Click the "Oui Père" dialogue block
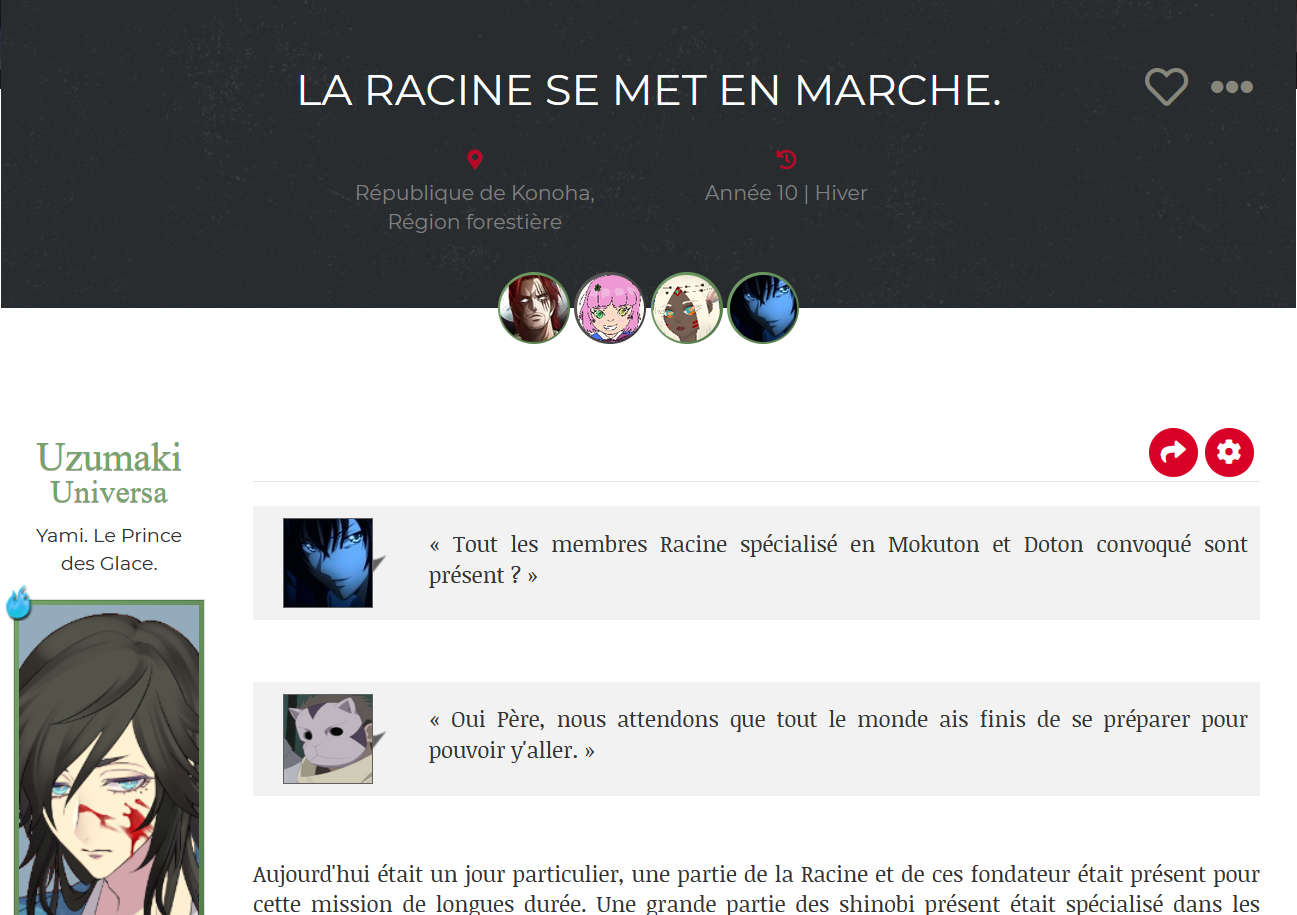1297x915 pixels. [x=838, y=735]
